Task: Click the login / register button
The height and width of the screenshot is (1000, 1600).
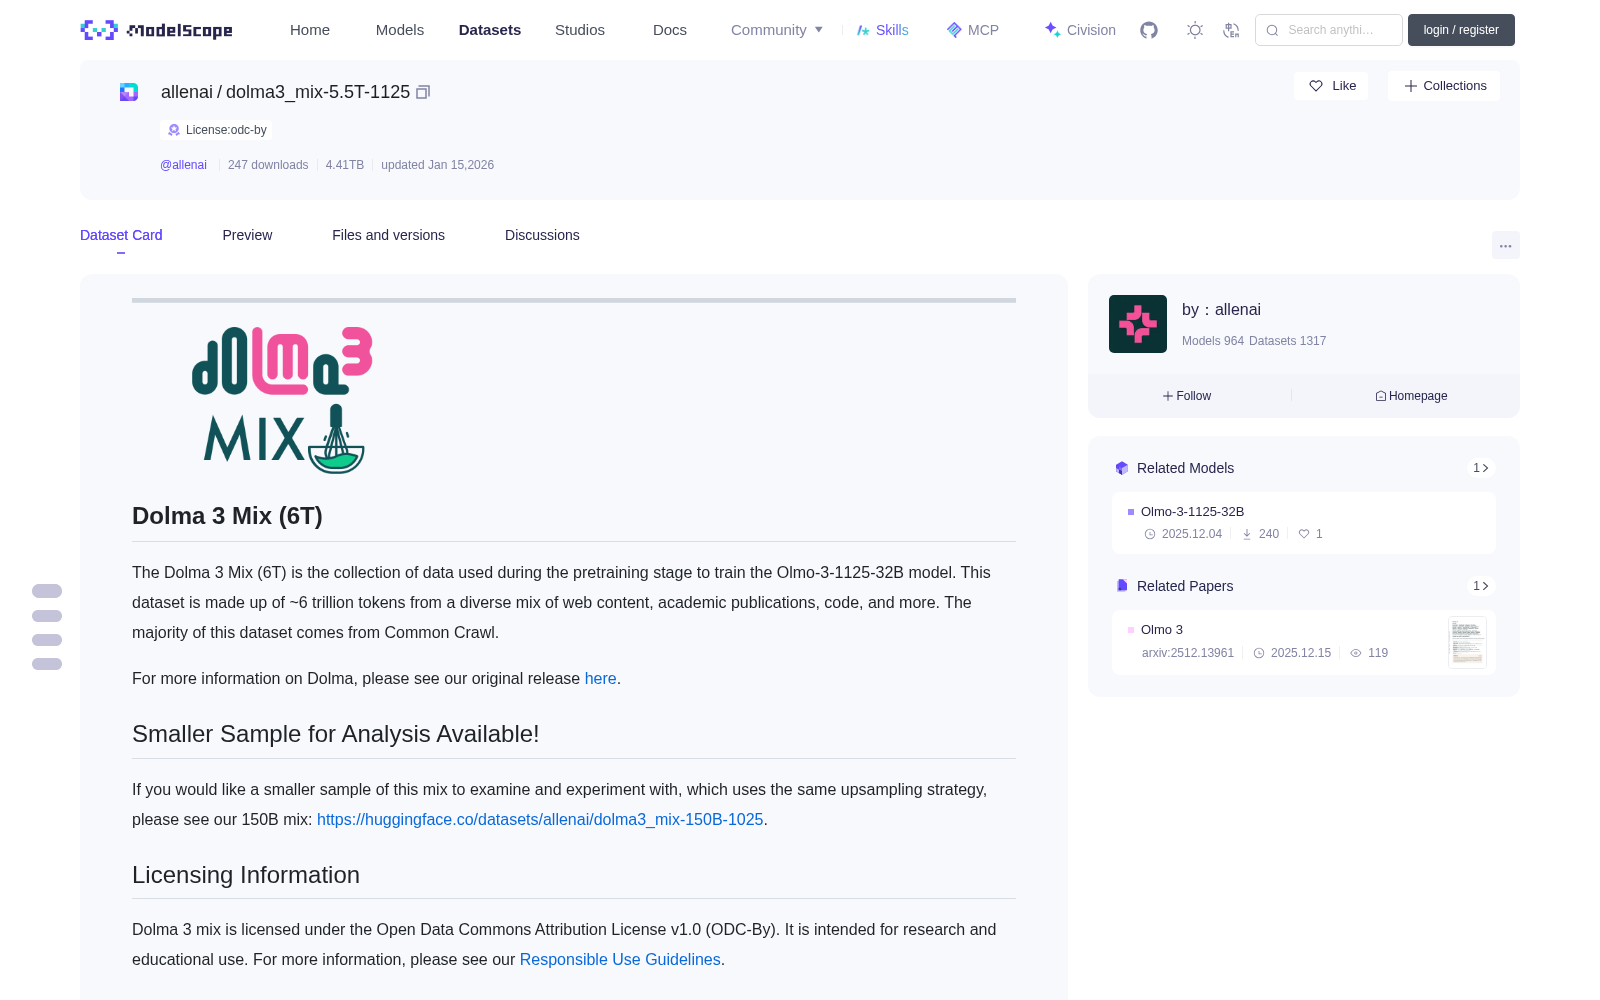Action: [1461, 30]
